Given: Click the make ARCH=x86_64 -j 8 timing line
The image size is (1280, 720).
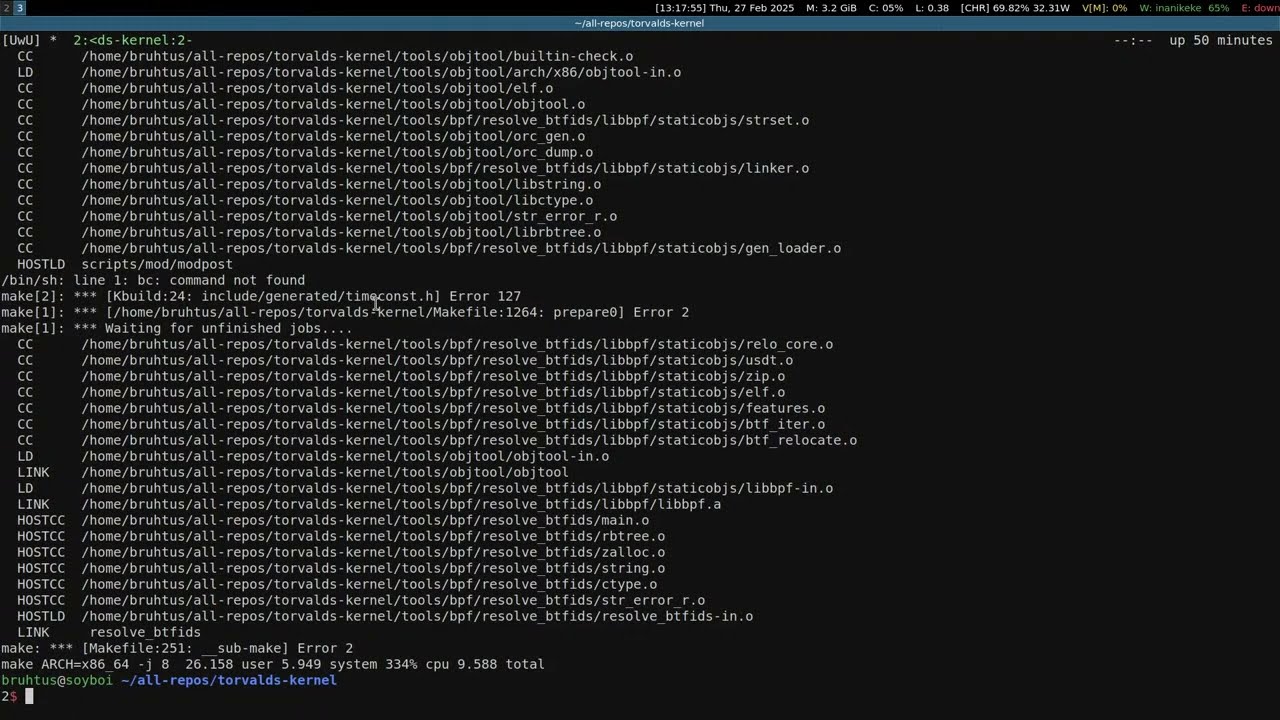Looking at the screenshot, I should point(273,664).
